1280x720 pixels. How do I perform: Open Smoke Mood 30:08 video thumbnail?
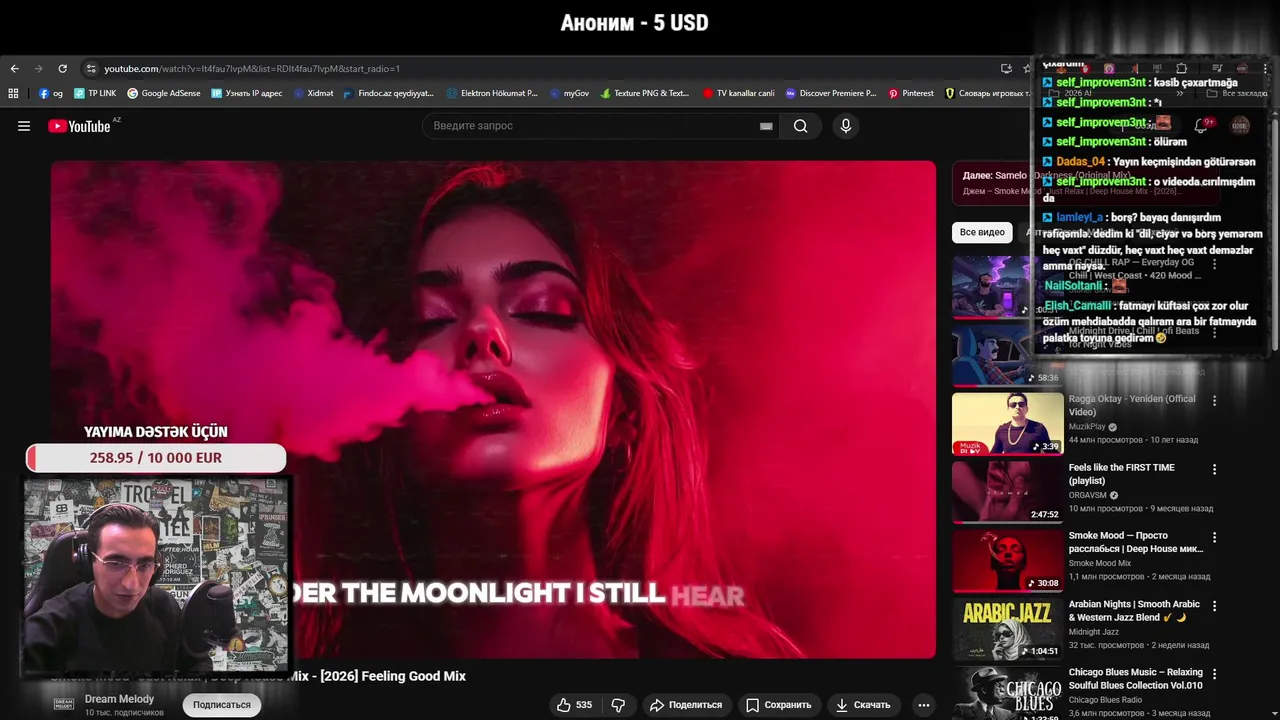coord(1007,560)
